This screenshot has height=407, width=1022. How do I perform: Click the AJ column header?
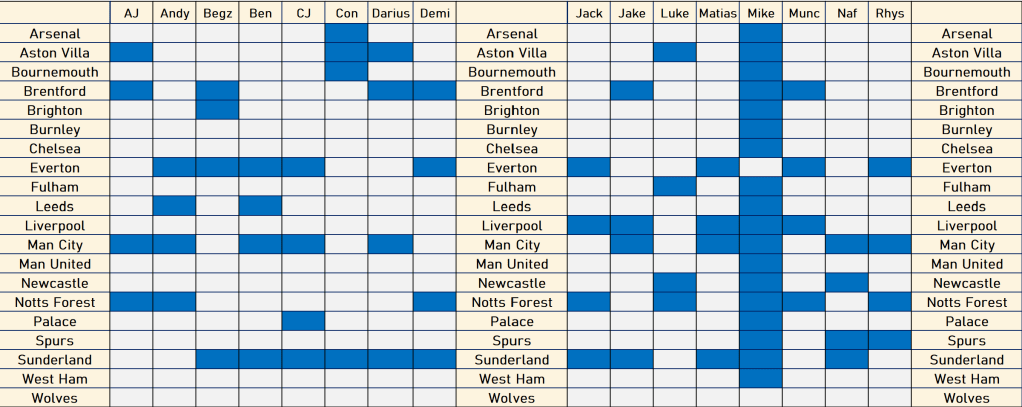[x=131, y=13]
